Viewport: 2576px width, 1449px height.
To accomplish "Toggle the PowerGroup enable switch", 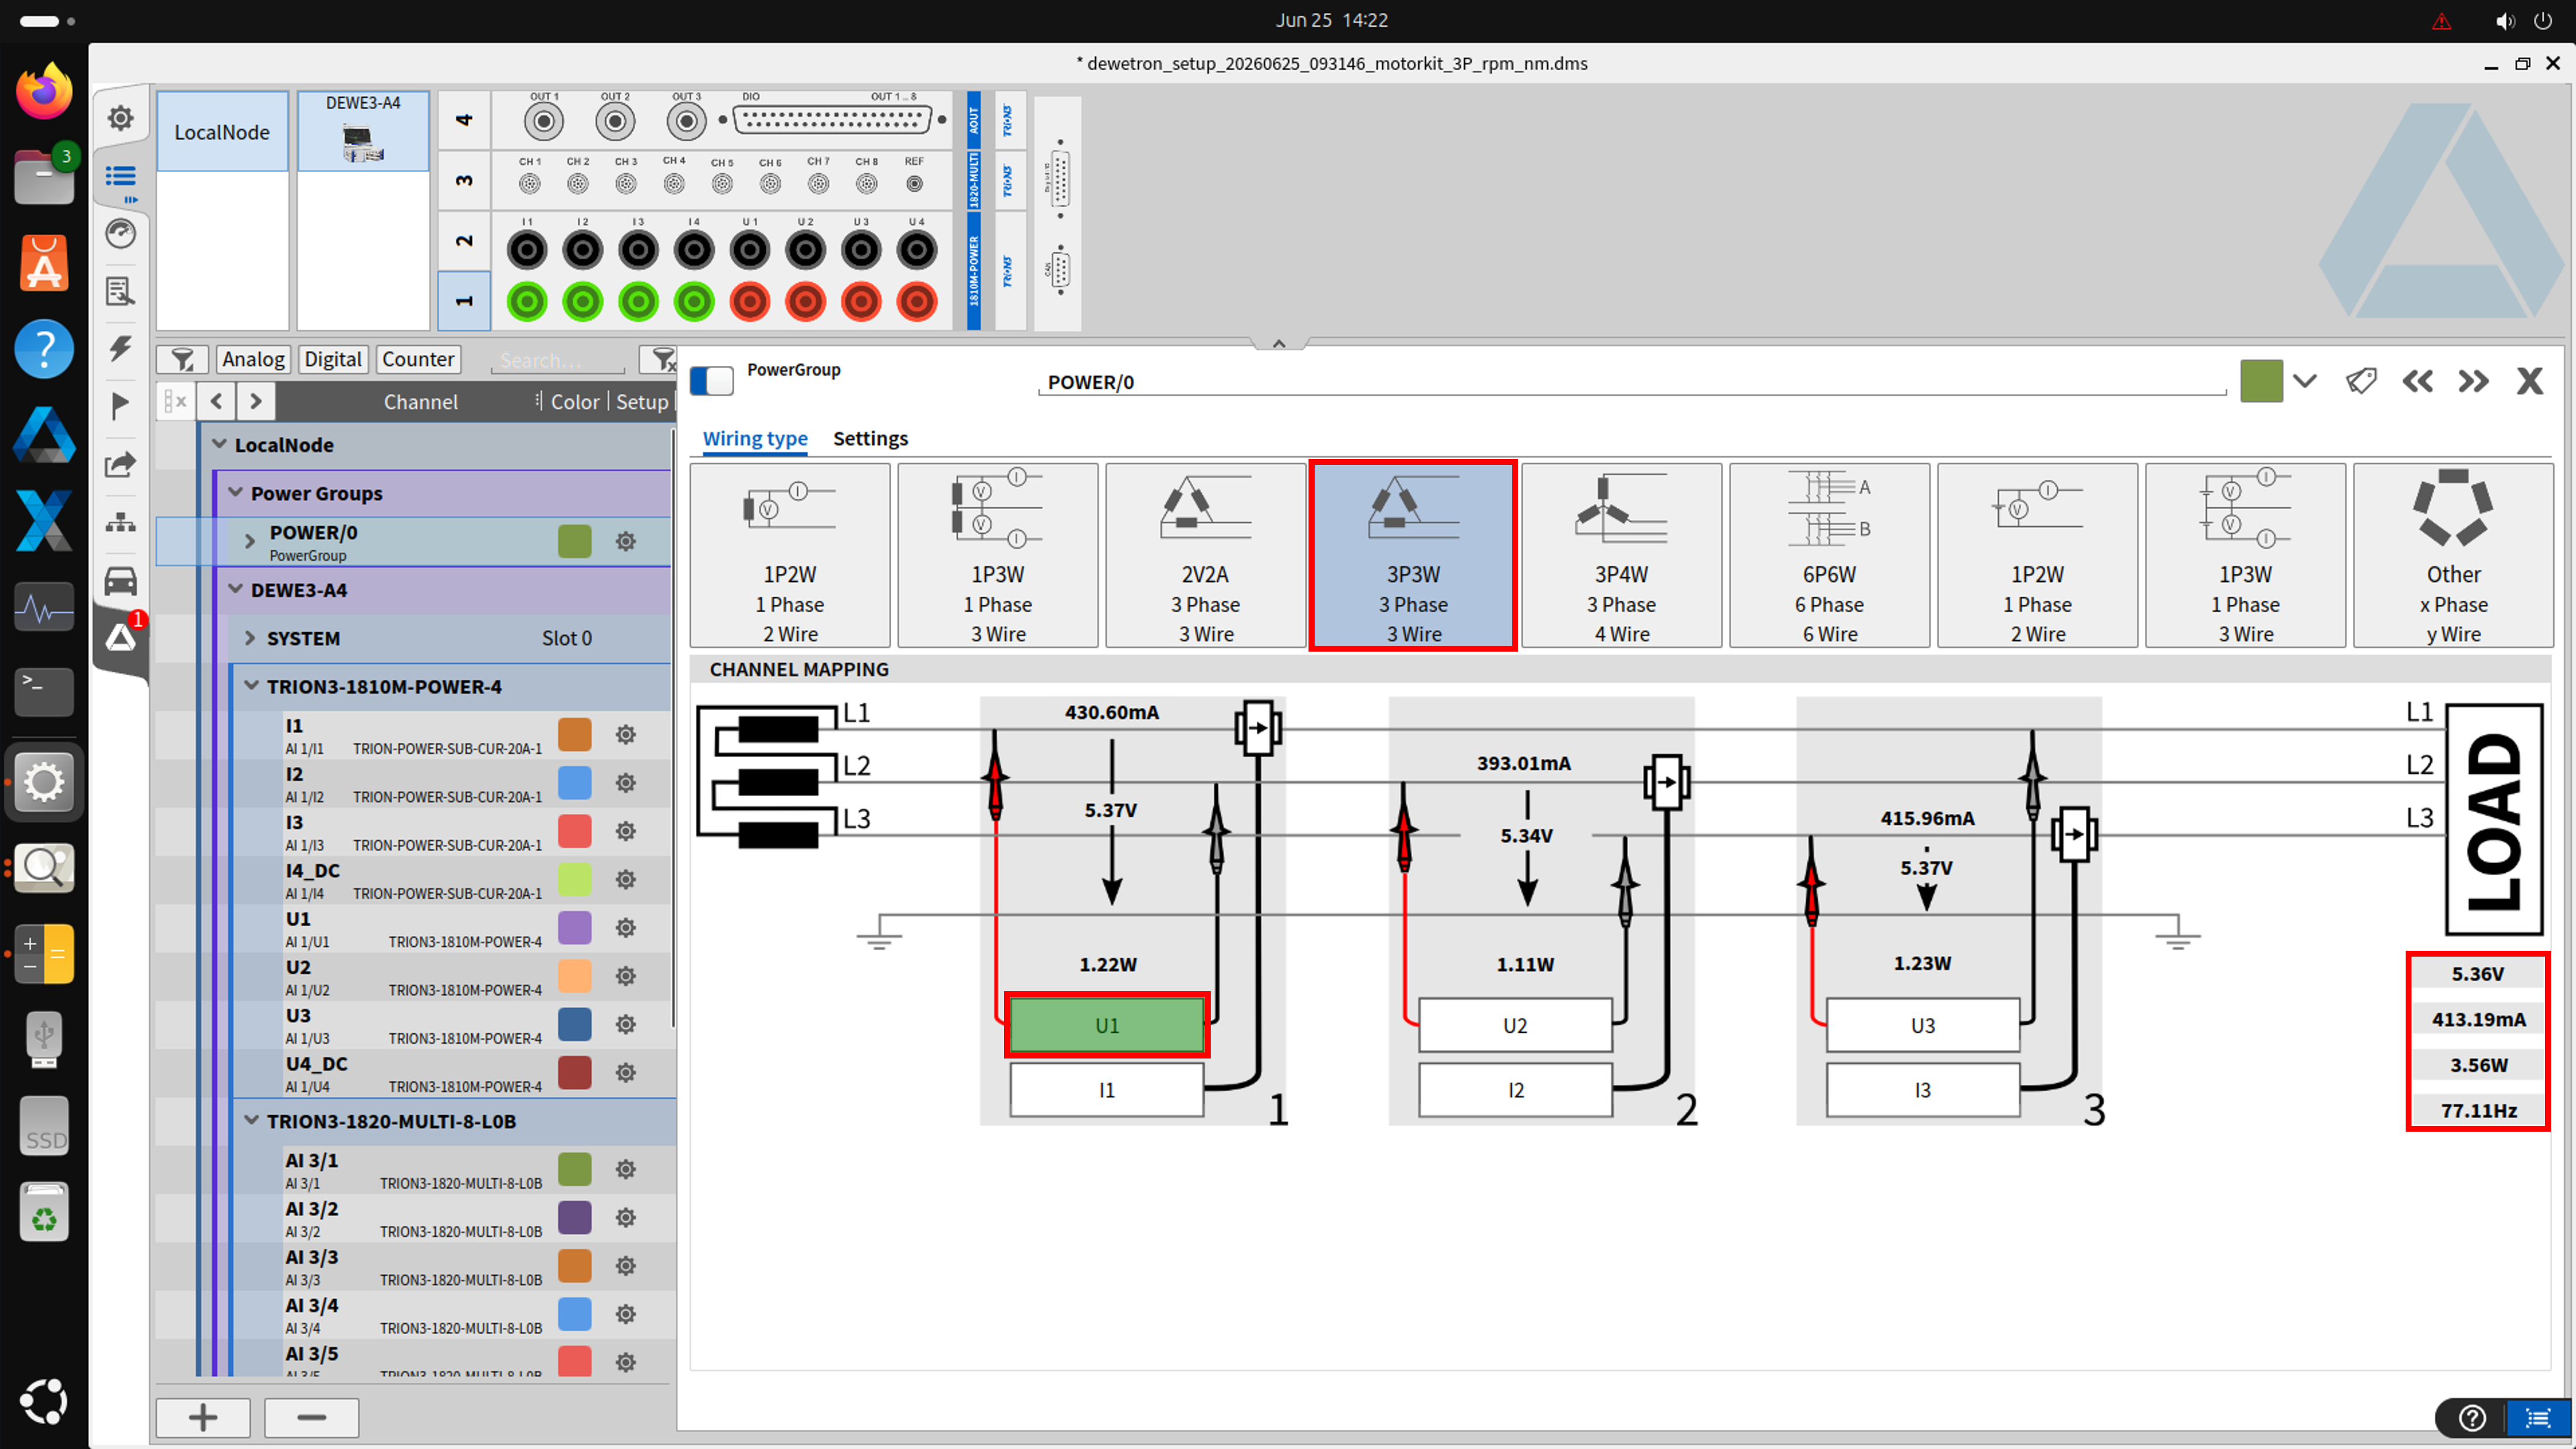I will pyautogui.click(x=711, y=380).
